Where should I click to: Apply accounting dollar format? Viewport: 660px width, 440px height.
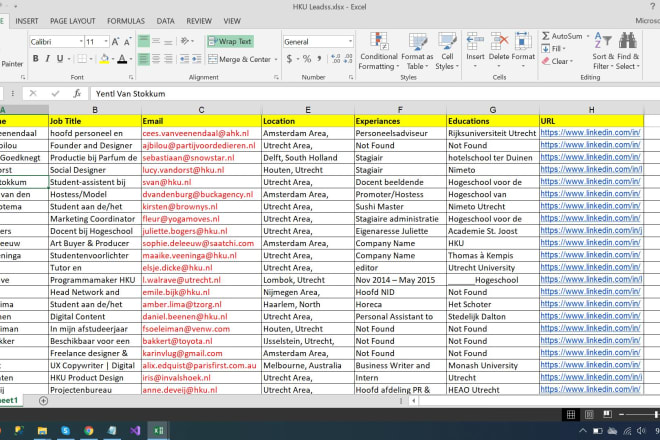coord(289,59)
